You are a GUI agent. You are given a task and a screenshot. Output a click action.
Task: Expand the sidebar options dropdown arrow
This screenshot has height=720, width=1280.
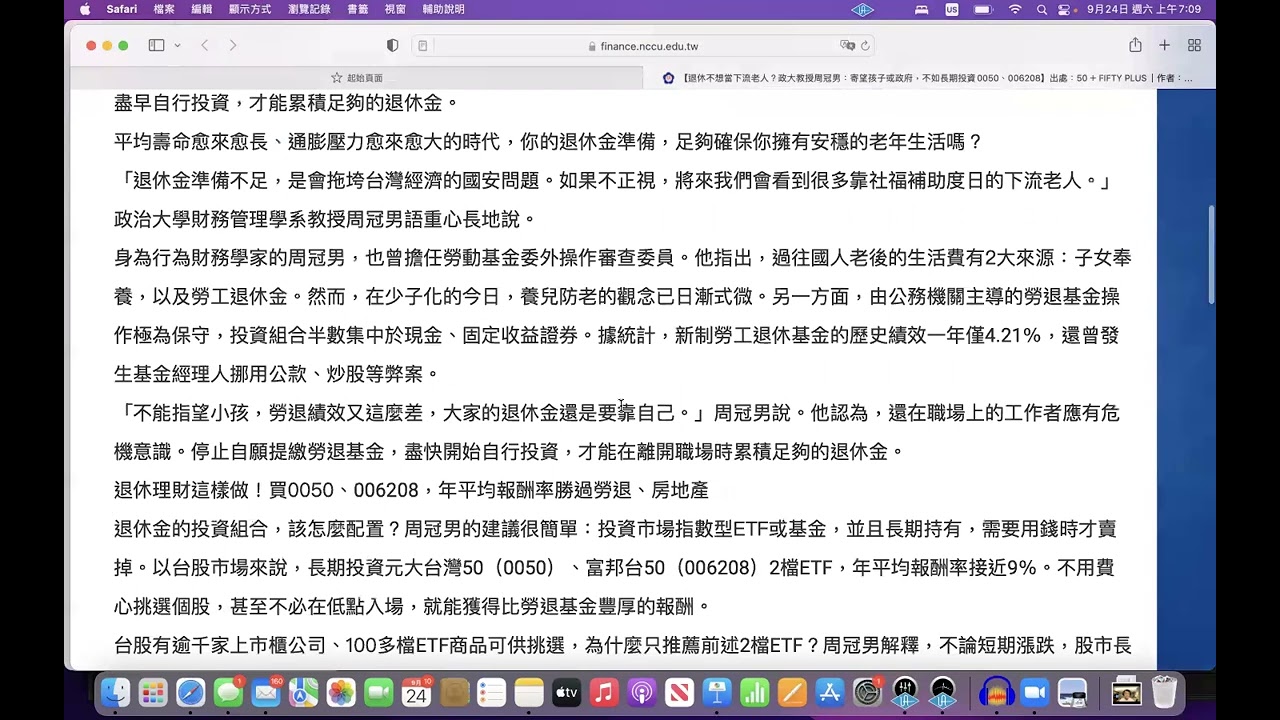click(177, 45)
